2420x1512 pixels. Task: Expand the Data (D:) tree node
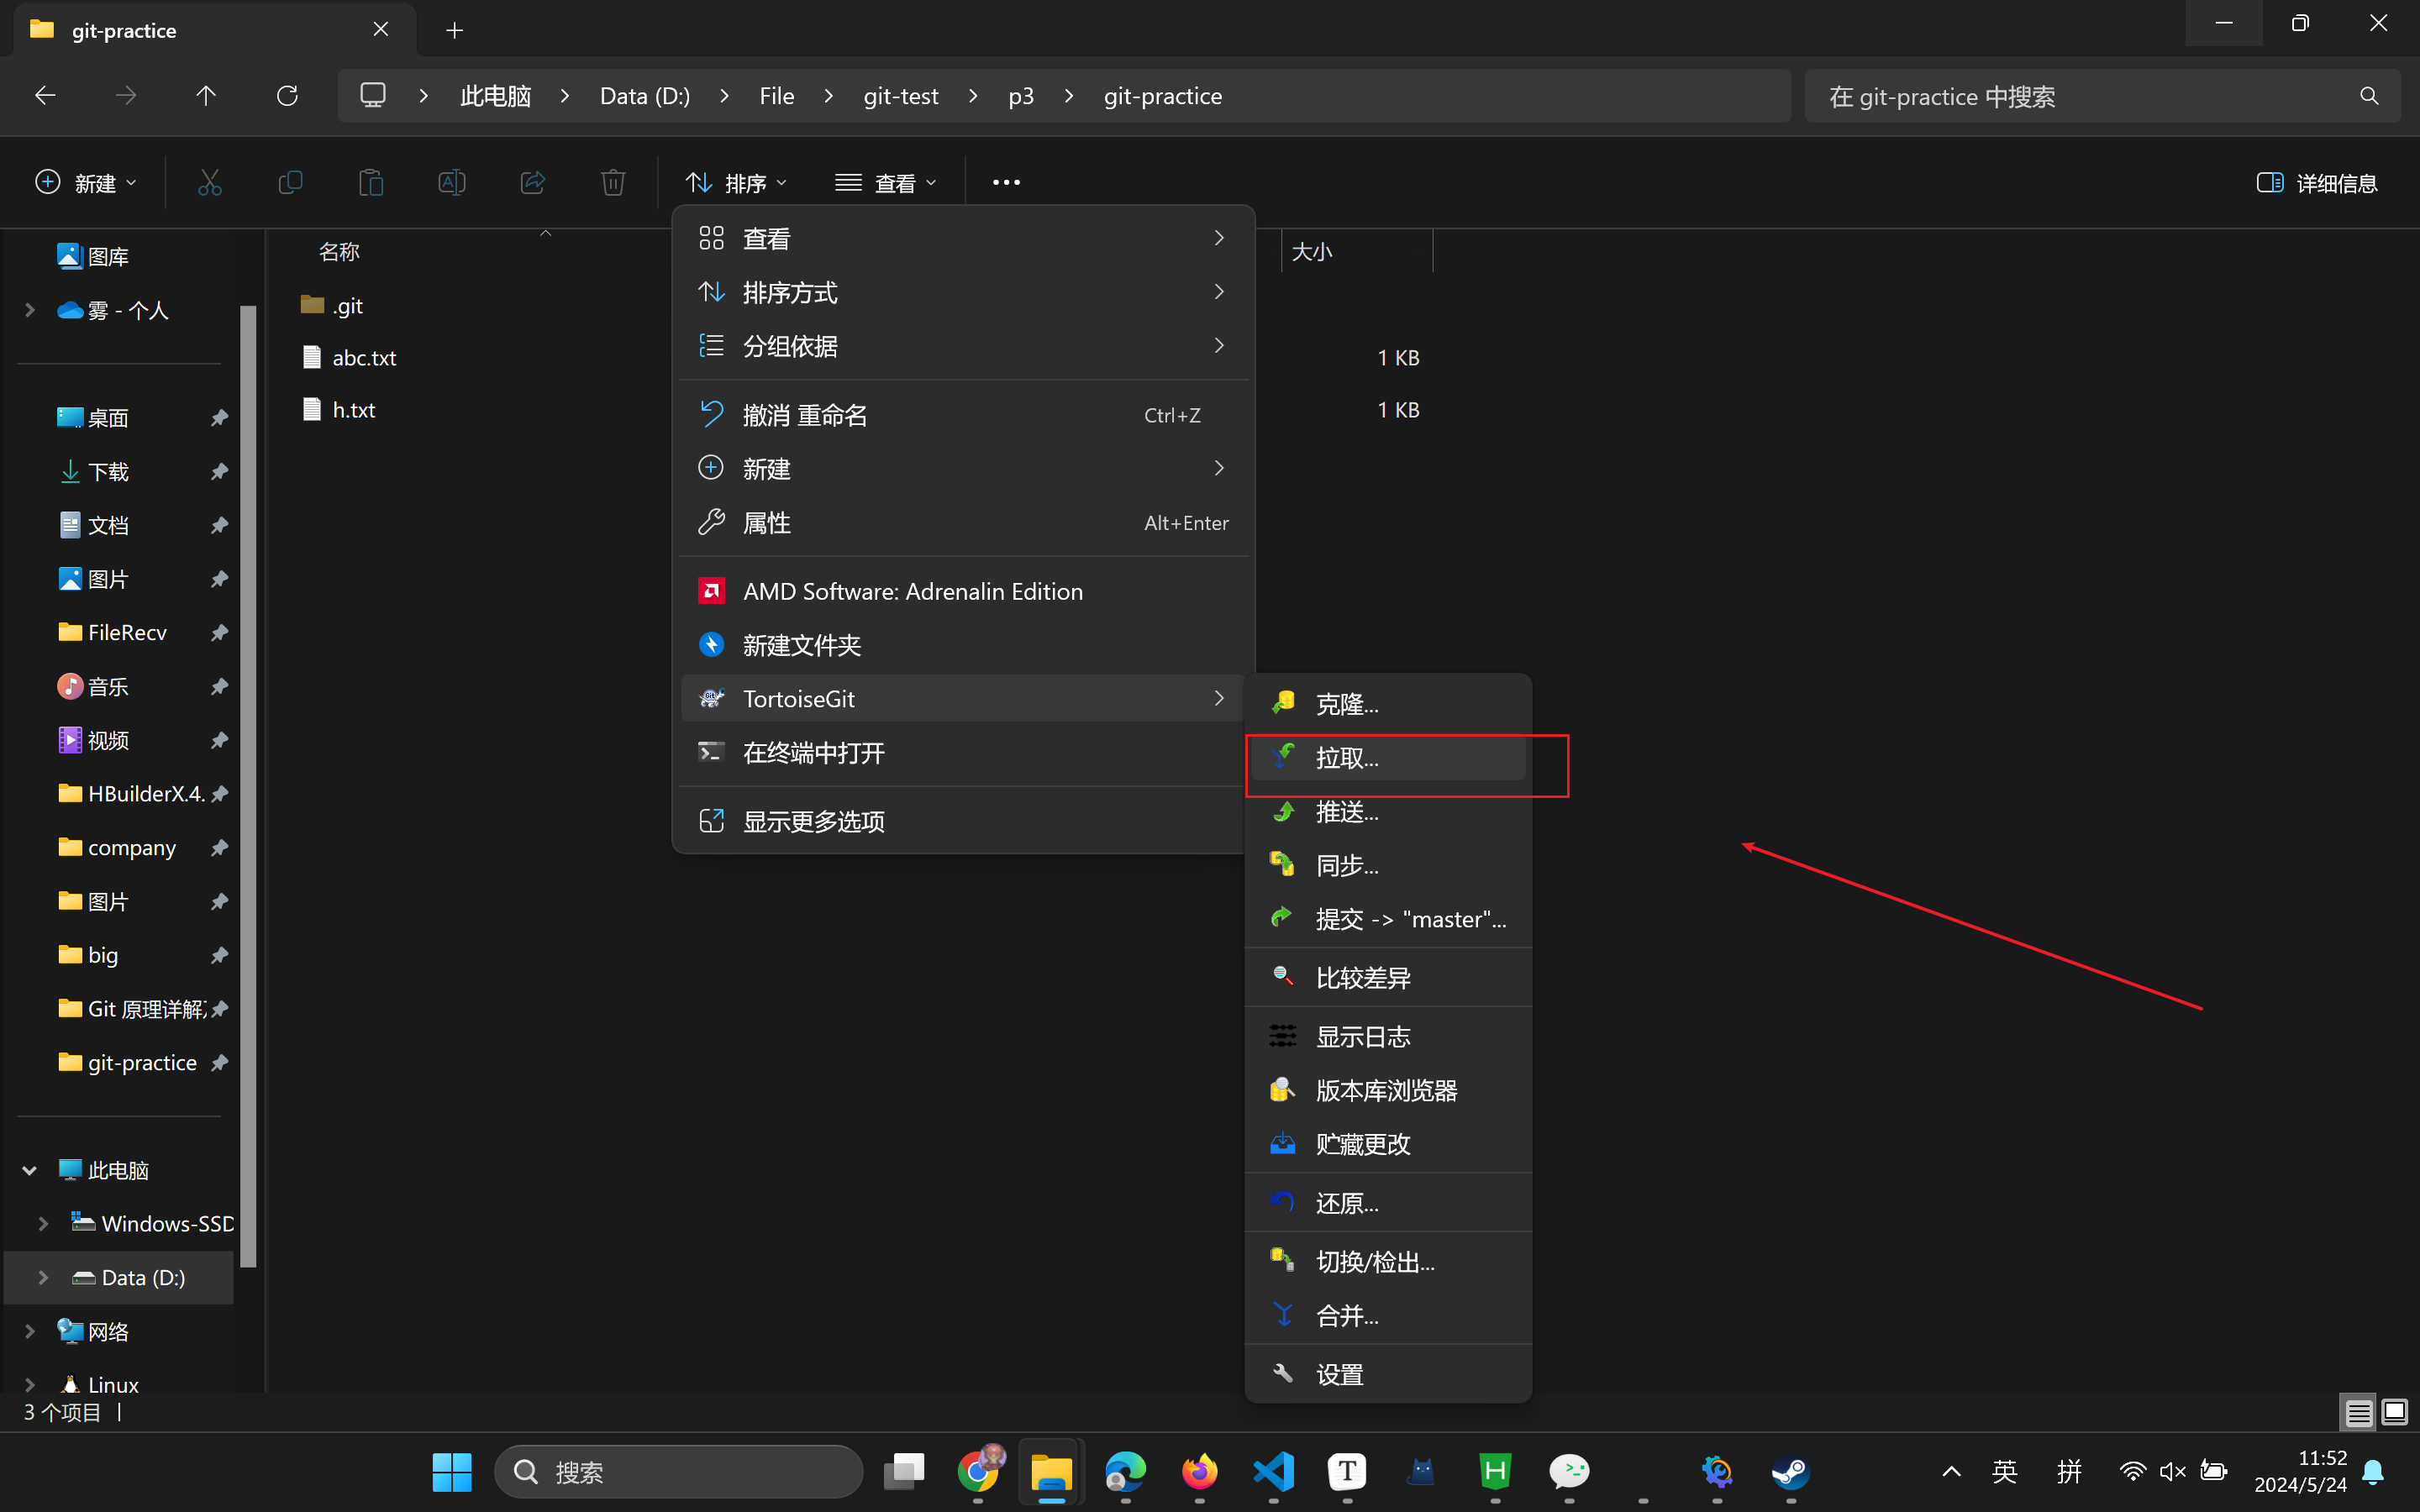click(x=43, y=1277)
